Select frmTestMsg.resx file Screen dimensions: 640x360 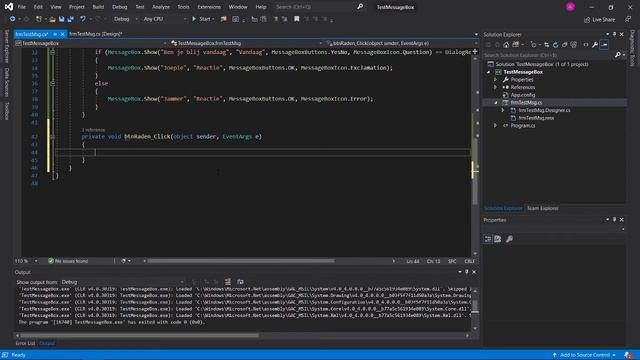coord(536,118)
